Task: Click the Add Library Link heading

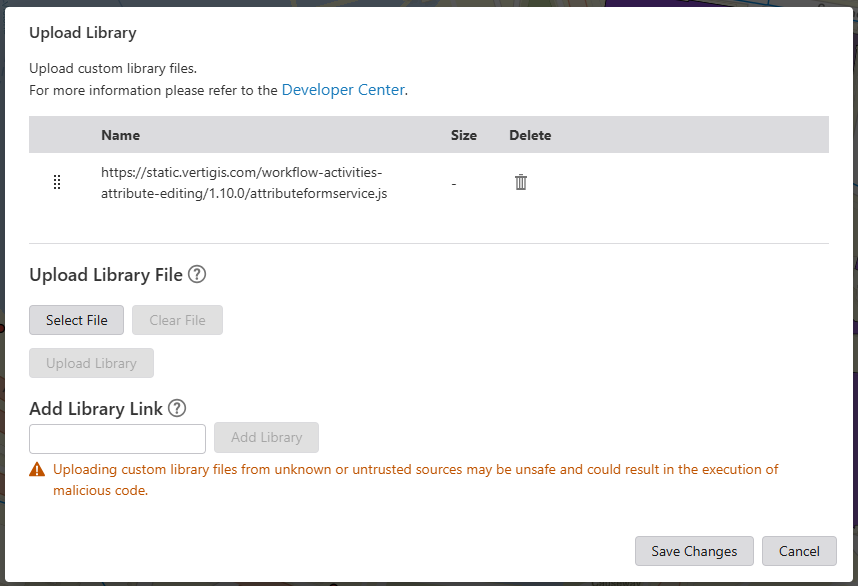Action: coord(98,408)
